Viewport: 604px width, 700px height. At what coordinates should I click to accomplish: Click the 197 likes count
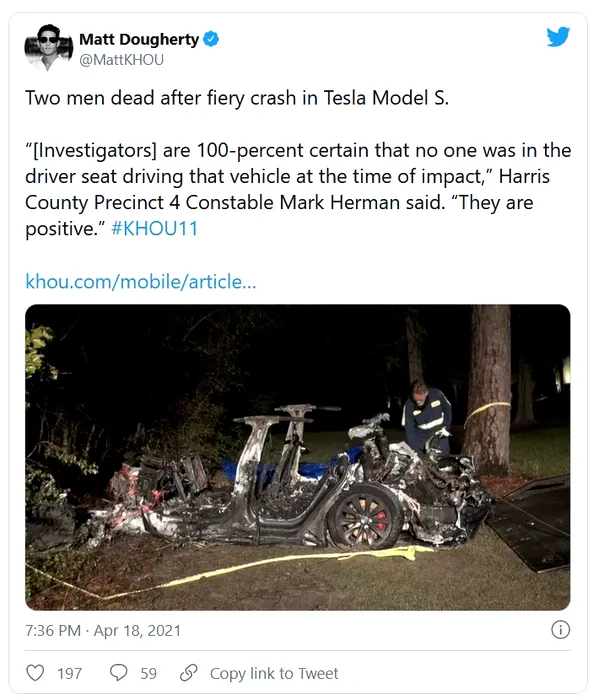[69, 673]
